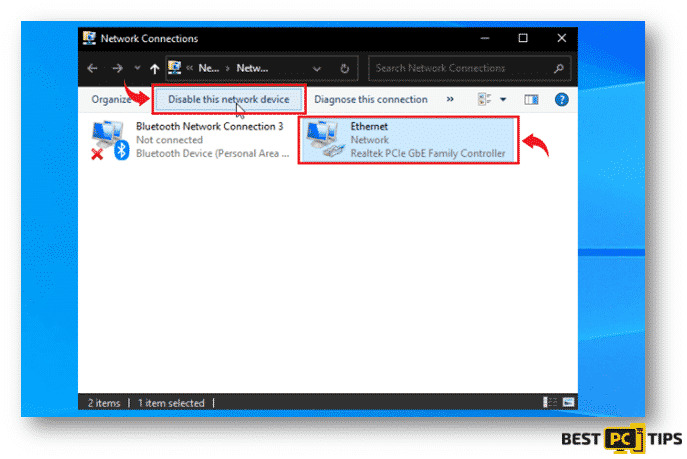Click '2 items' in status bar
Screen dimensions: 687x459
coord(104,403)
